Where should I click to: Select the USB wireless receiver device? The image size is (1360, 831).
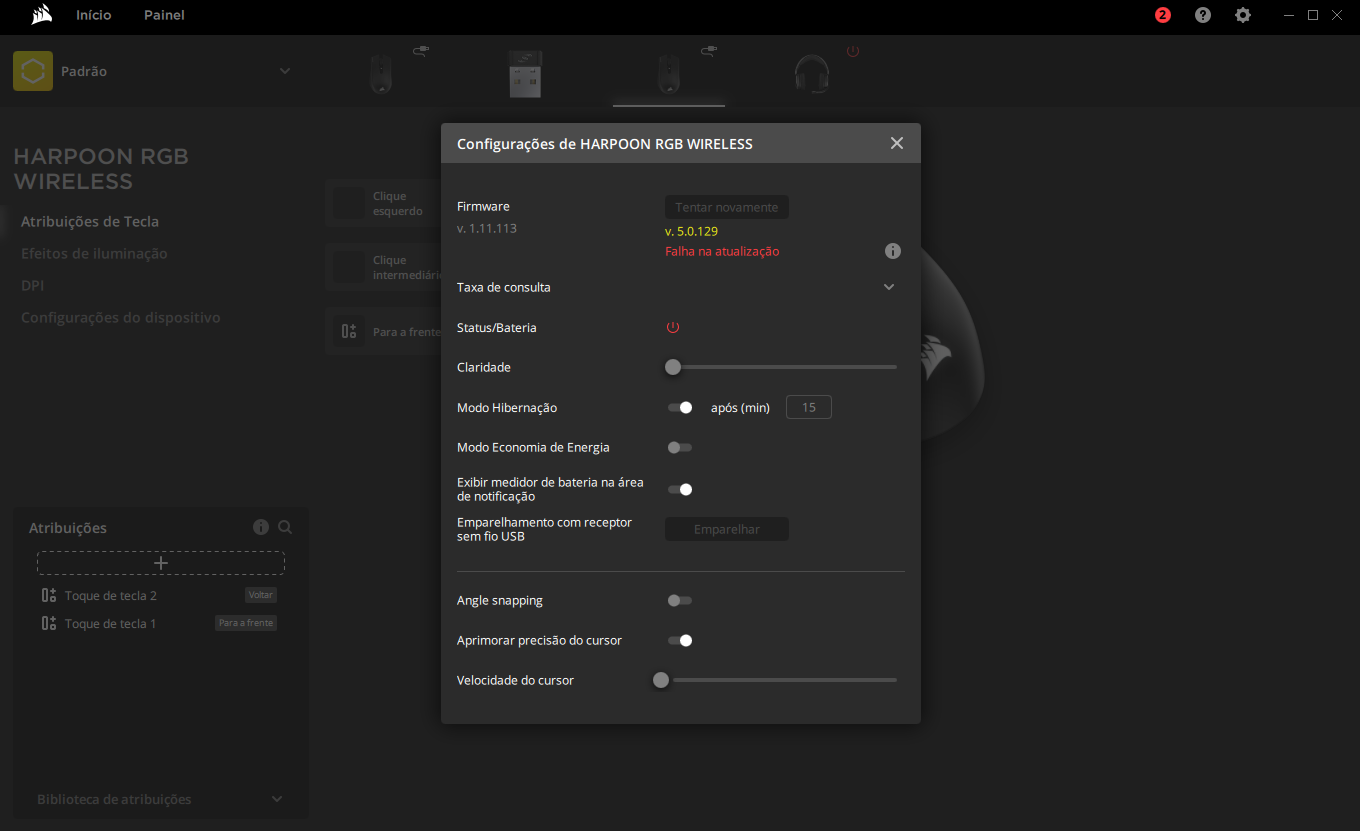524,74
